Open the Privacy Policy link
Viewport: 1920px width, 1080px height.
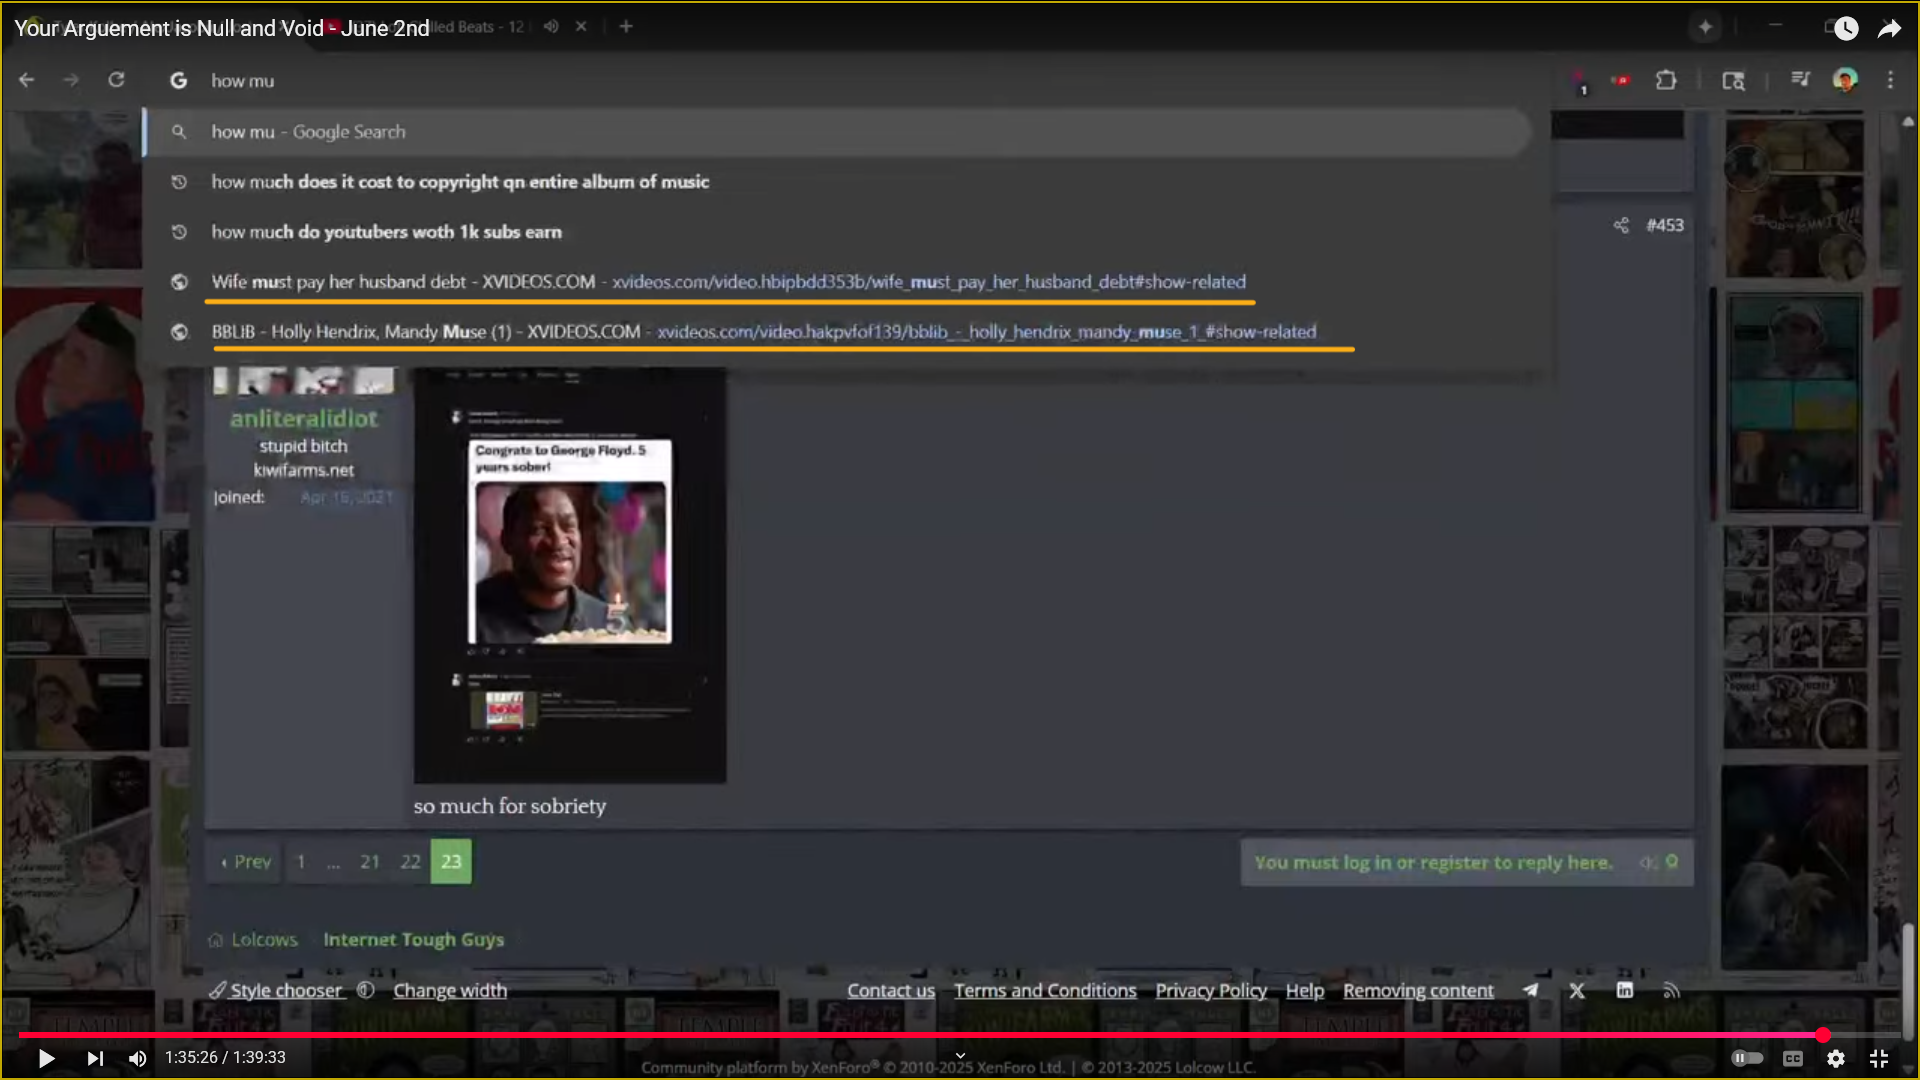[1211, 990]
